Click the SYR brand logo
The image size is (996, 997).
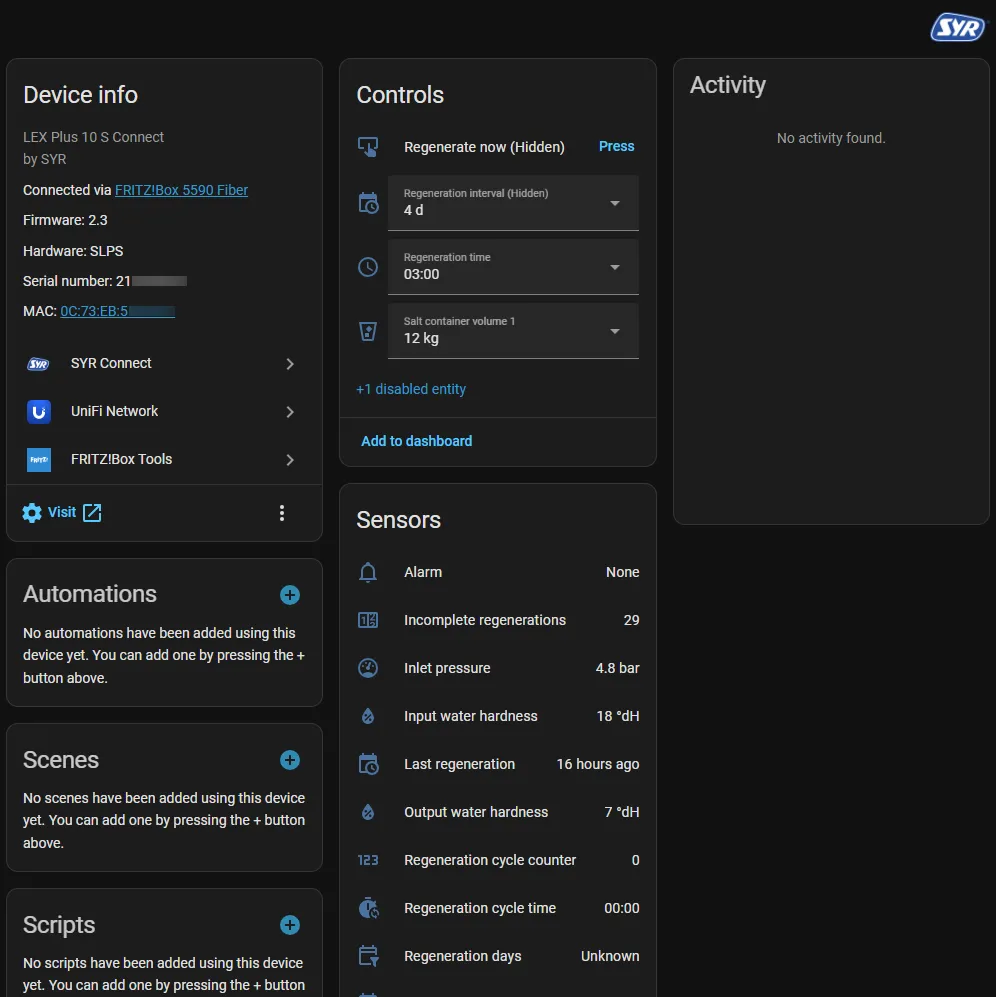pyautogui.click(x=958, y=27)
